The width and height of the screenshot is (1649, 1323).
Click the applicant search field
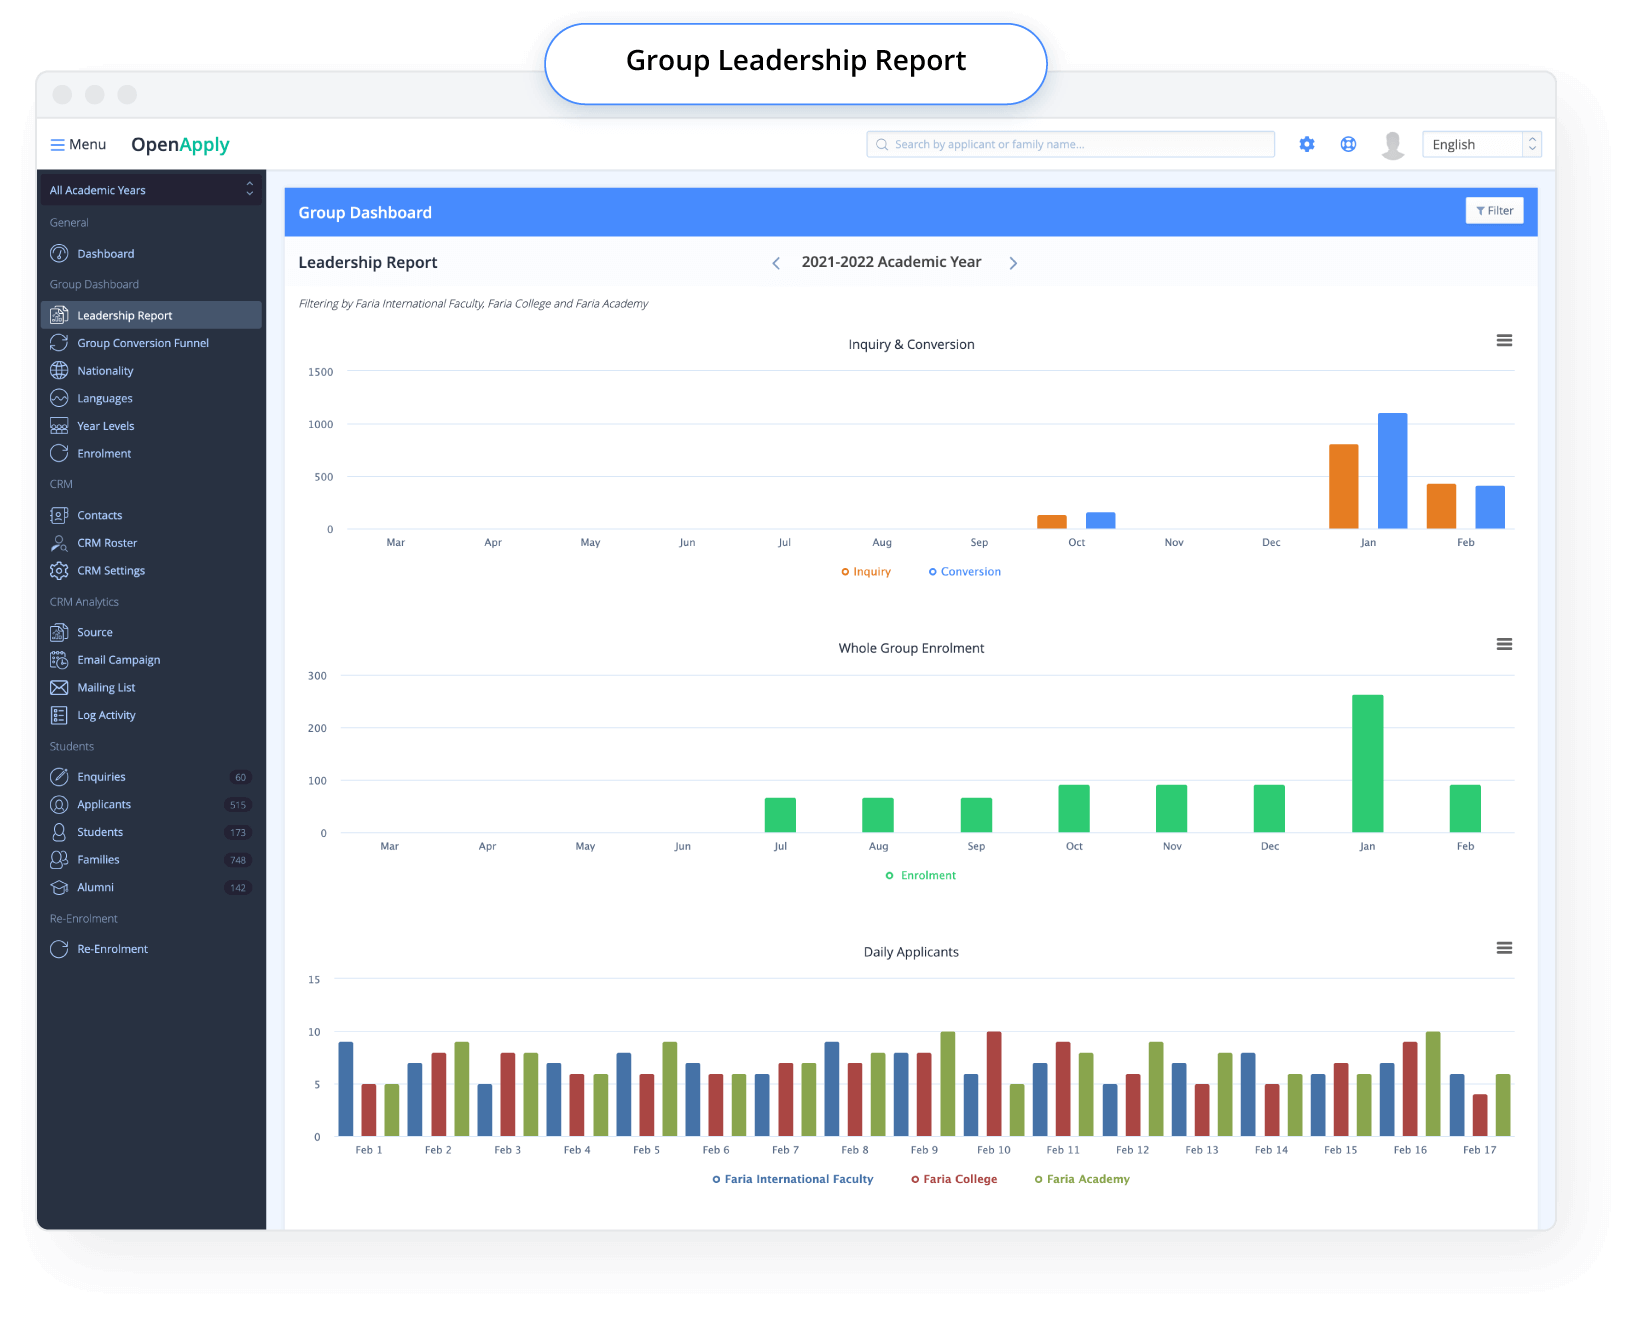(x=1070, y=145)
